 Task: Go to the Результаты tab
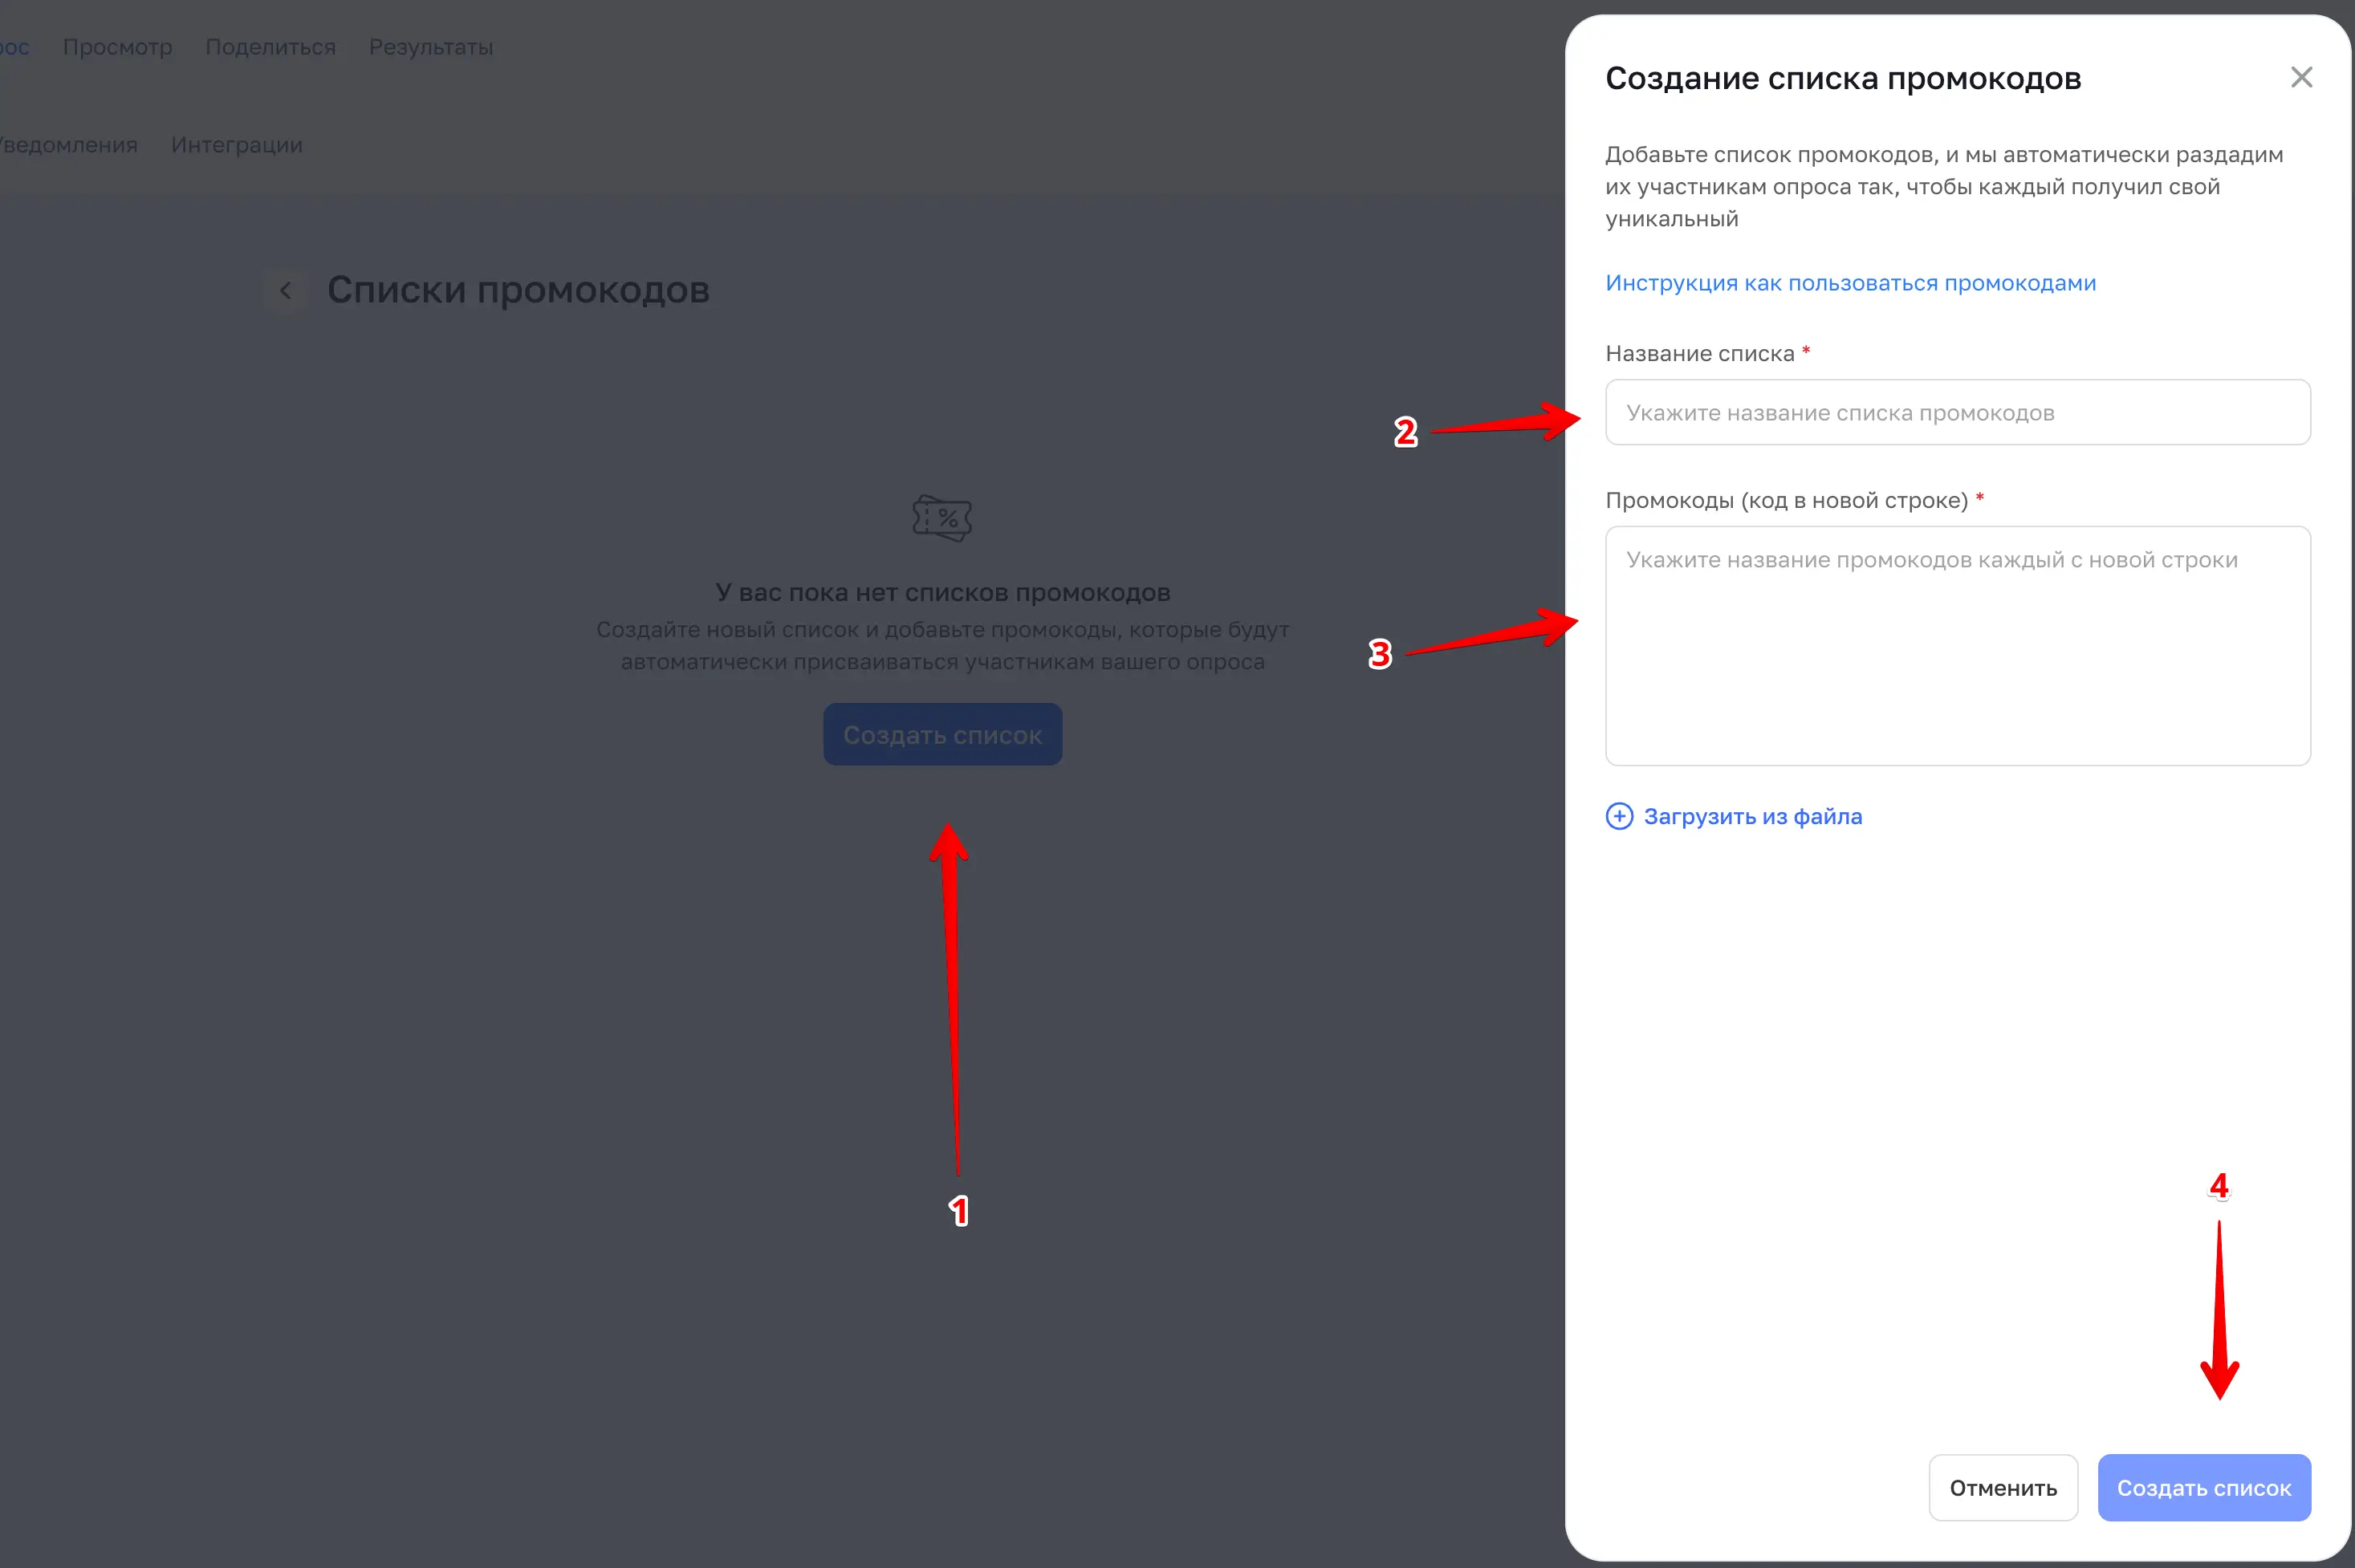(431, 47)
